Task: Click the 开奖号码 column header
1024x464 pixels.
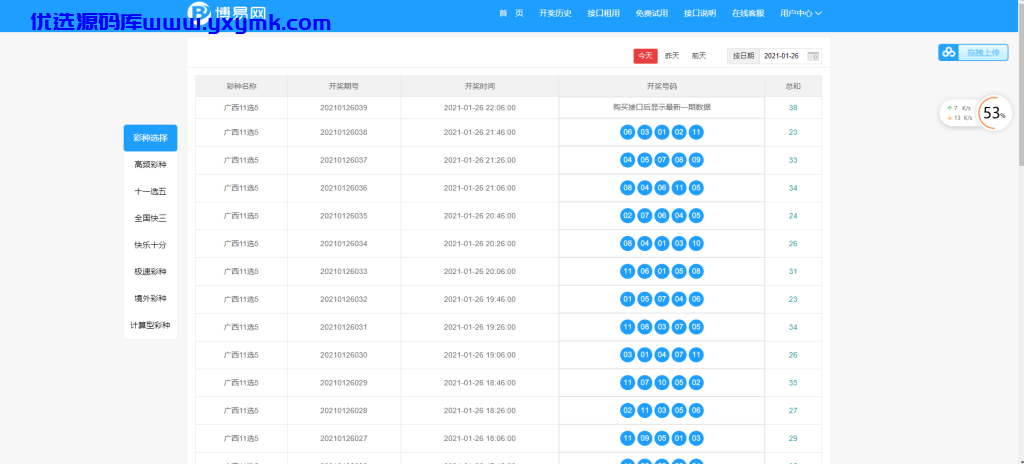Action: point(662,86)
